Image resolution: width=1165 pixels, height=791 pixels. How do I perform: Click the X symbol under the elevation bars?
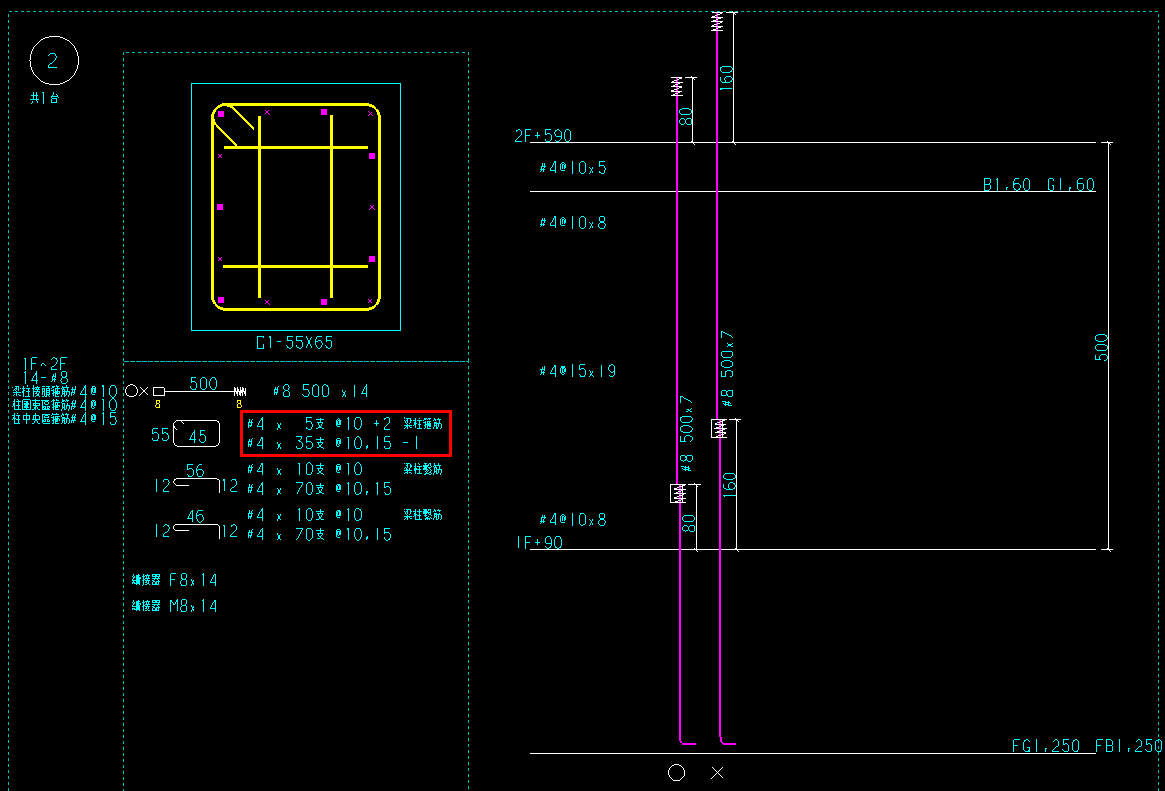[717, 772]
